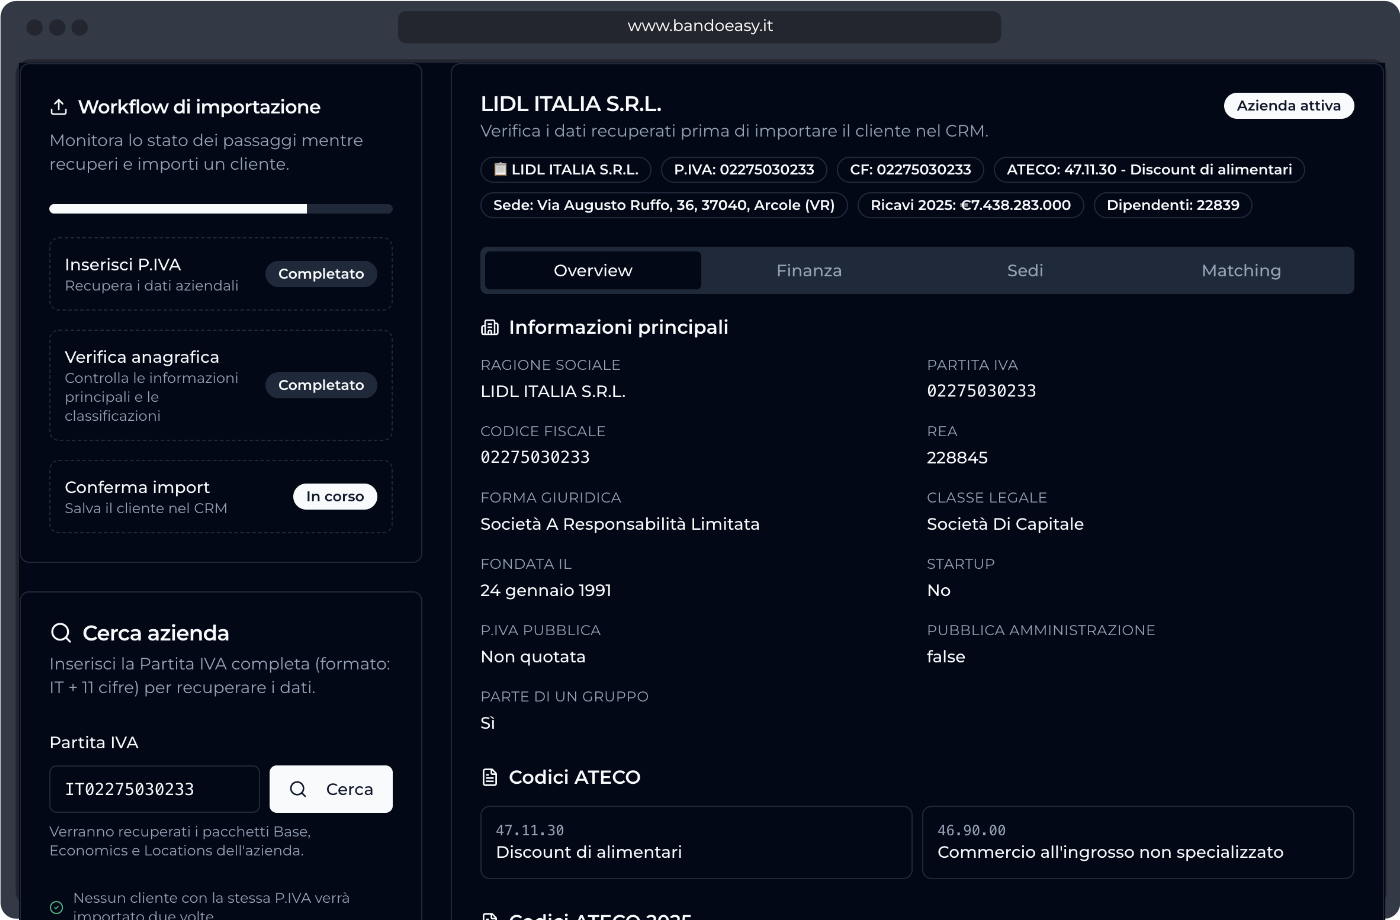
Task: Click the REA value 228845
Action: pyautogui.click(x=957, y=458)
